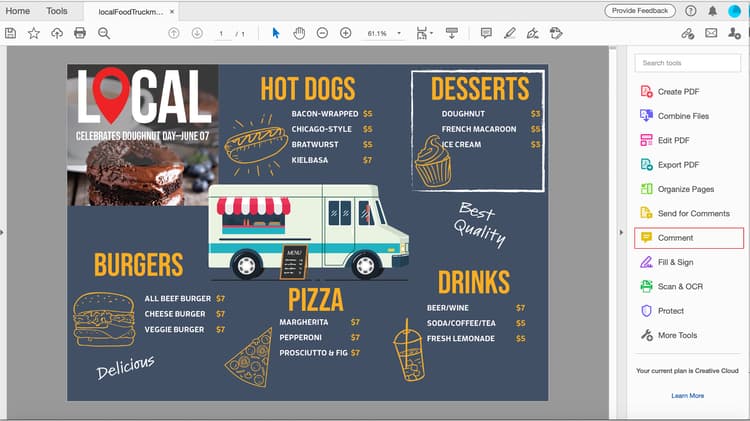750x421 pixels.
Task: Open the Learn More link
Action: point(687,396)
